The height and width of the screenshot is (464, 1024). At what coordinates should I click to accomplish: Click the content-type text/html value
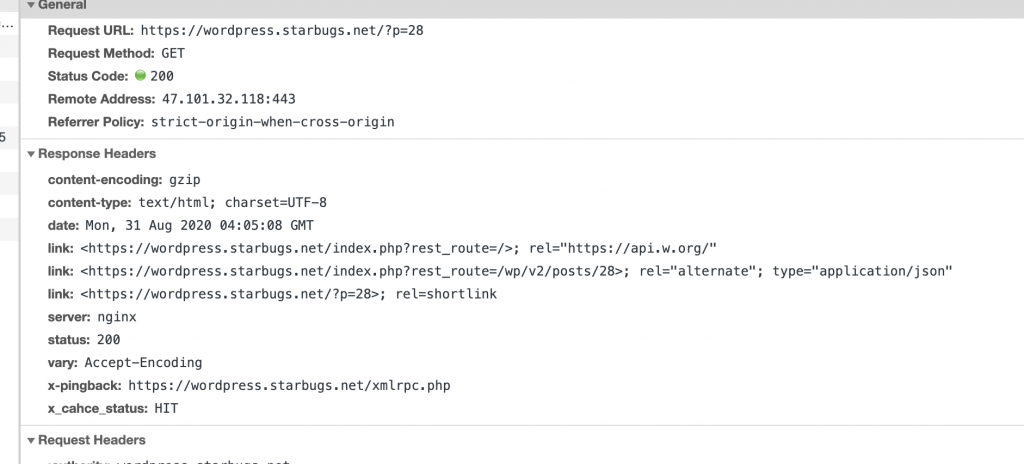pos(232,202)
